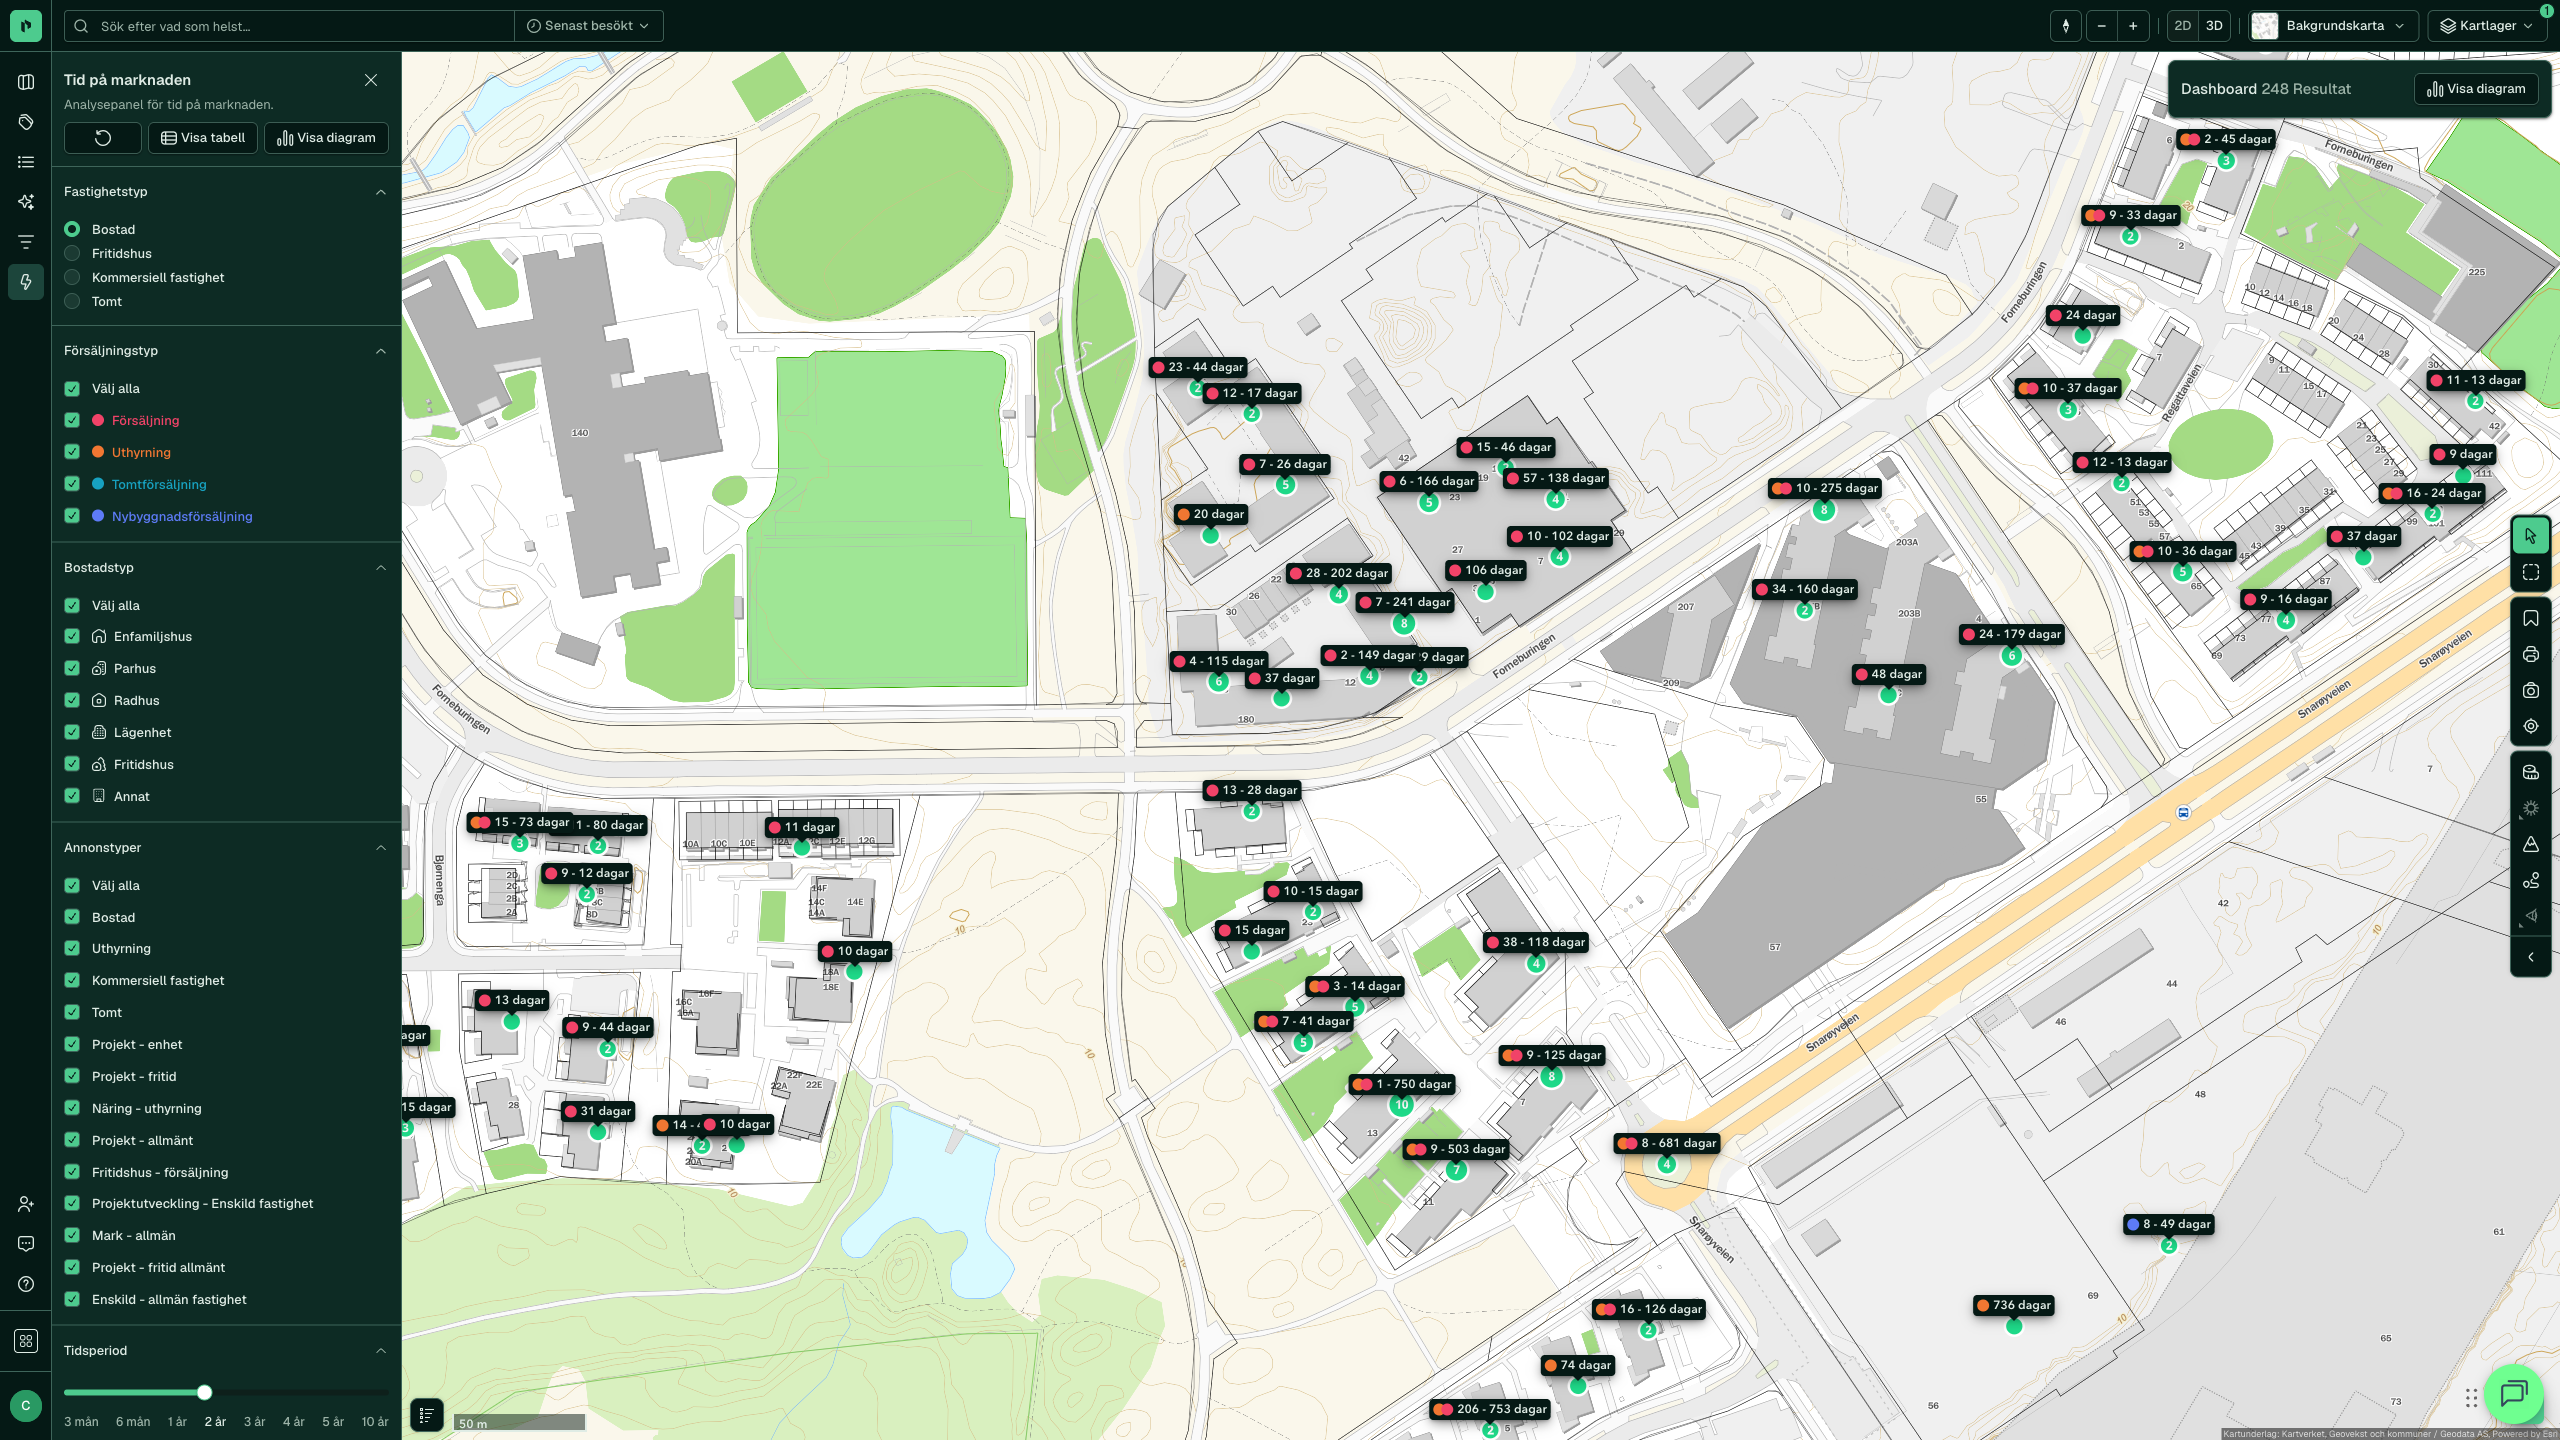Collapse the Annonstyper section
2560x1440 pixels.
pos(381,848)
